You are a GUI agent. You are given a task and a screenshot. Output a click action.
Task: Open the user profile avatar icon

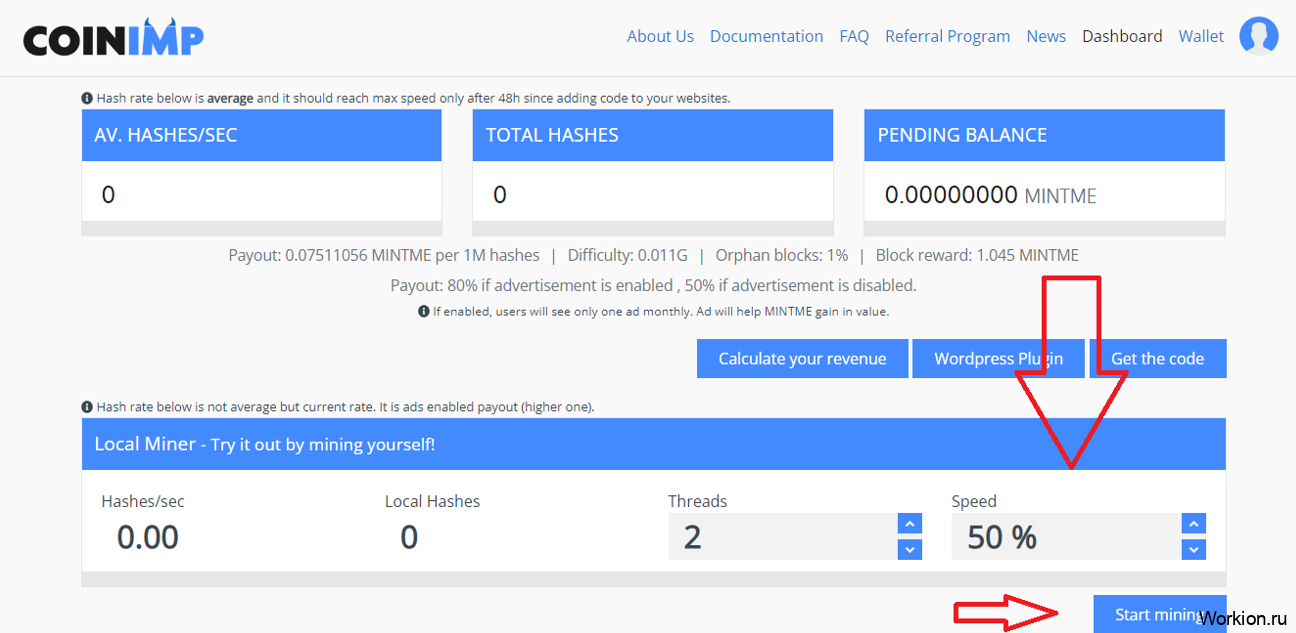(1259, 36)
